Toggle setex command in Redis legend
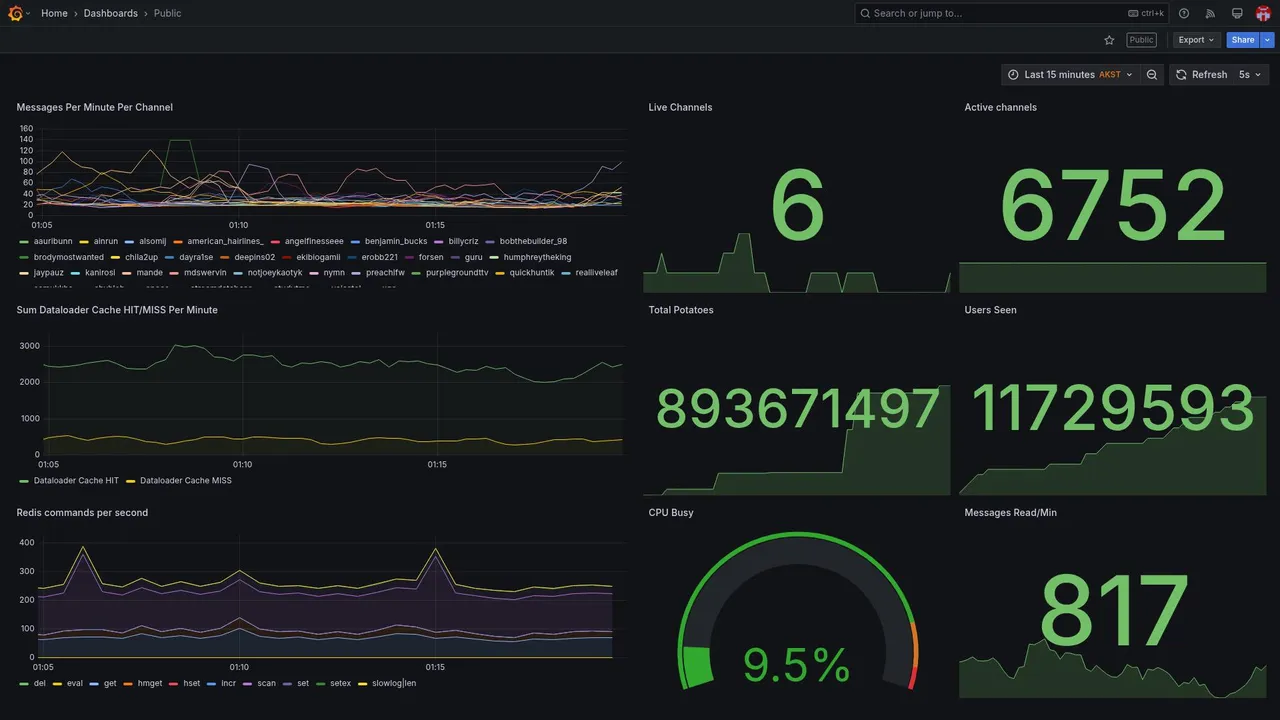This screenshot has height=720, width=1280. [341, 684]
